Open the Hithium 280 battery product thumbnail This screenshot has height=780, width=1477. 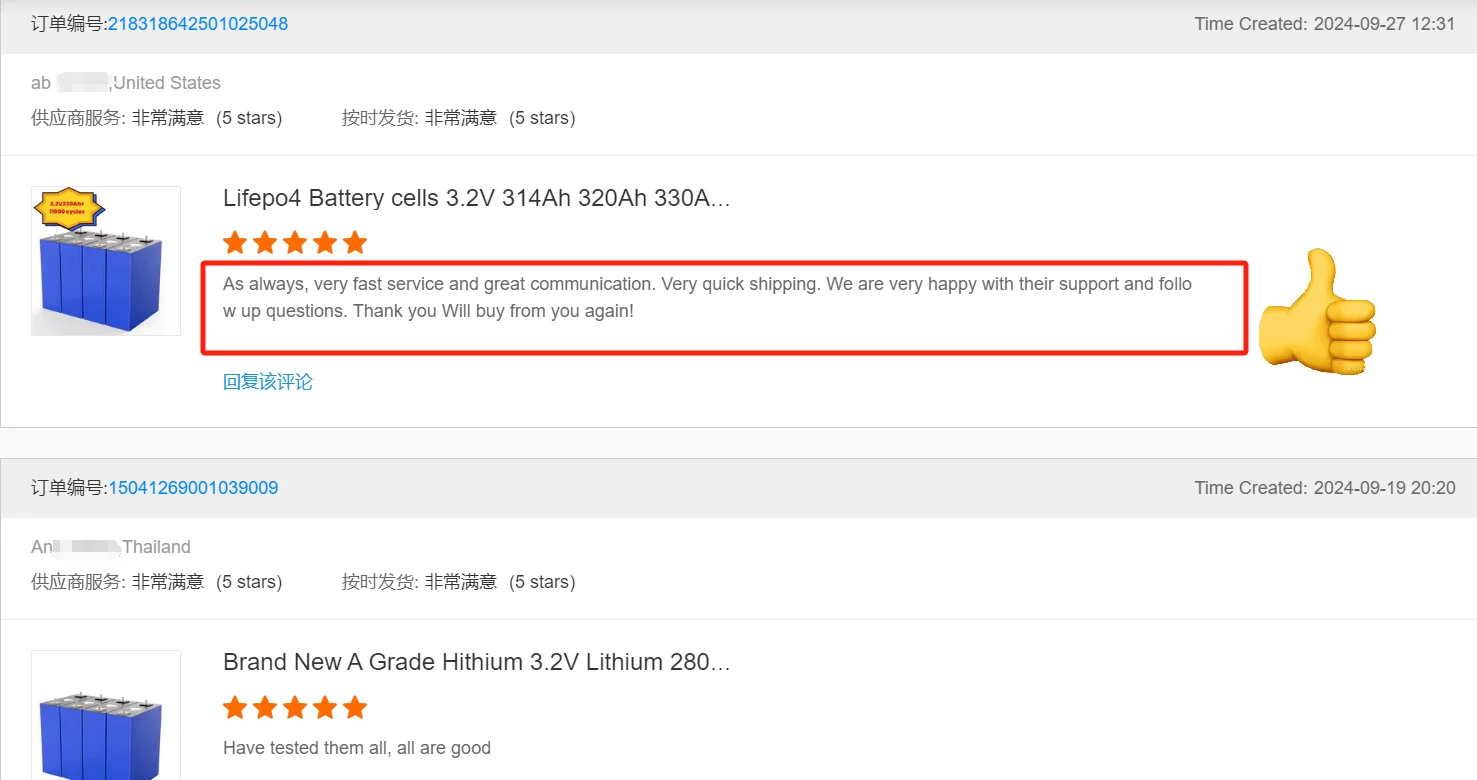106,715
